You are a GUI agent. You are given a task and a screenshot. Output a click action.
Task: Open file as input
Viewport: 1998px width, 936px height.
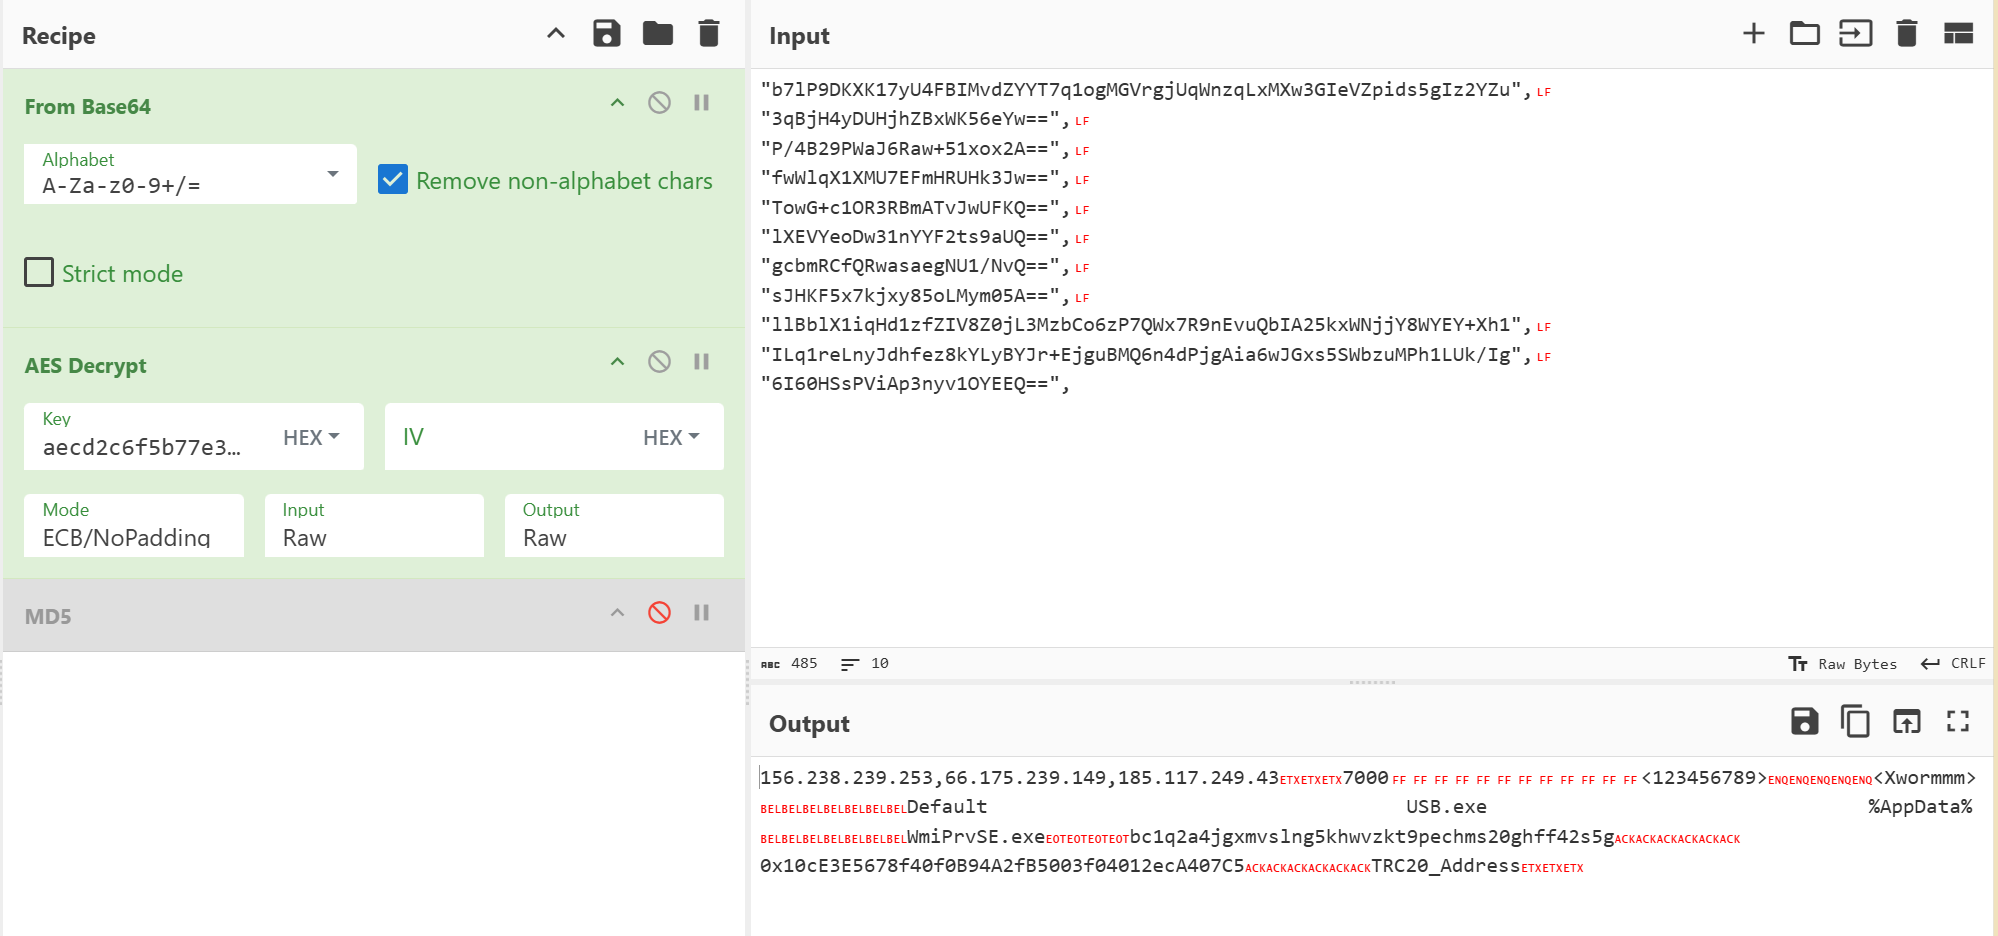1856,33
